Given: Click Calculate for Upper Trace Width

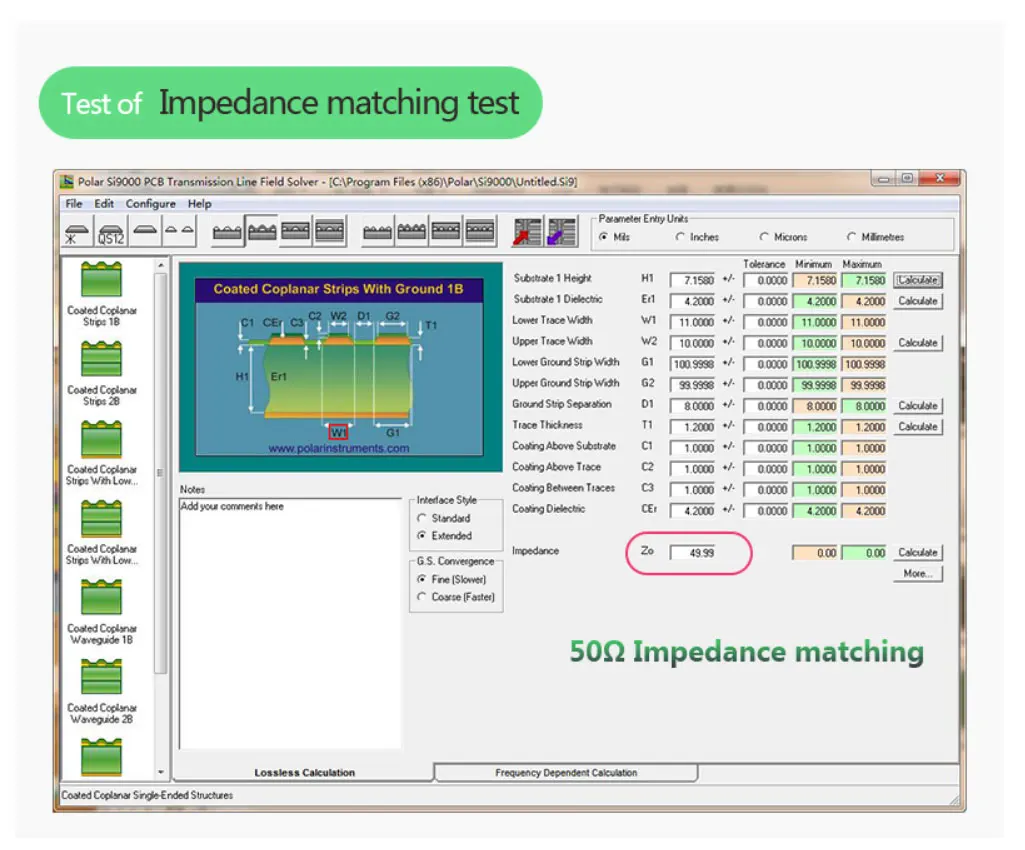Looking at the screenshot, I should tap(918, 343).
